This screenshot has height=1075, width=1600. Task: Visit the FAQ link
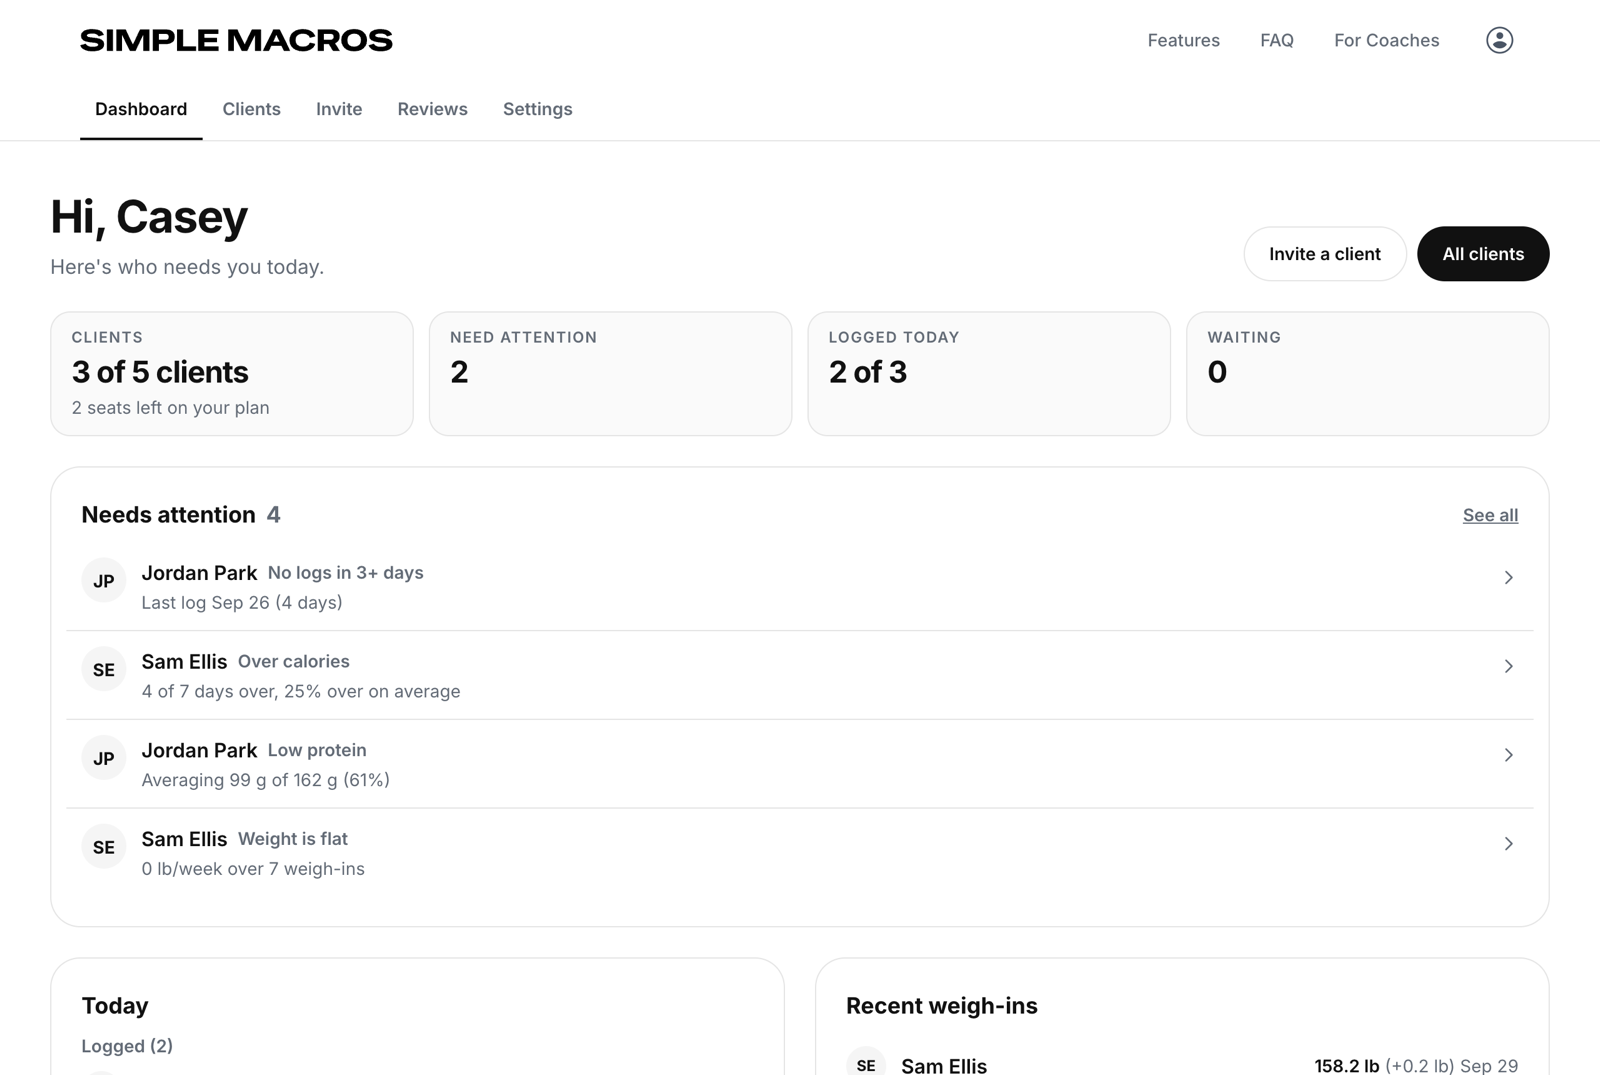pyautogui.click(x=1277, y=40)
